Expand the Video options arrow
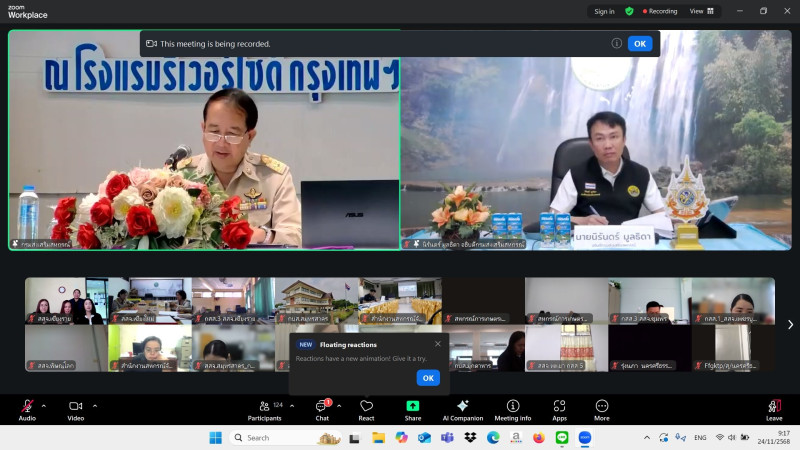Image resolution: width=800 pixels, height=450 pixels. pyautogui.click(x=95, y=405)
